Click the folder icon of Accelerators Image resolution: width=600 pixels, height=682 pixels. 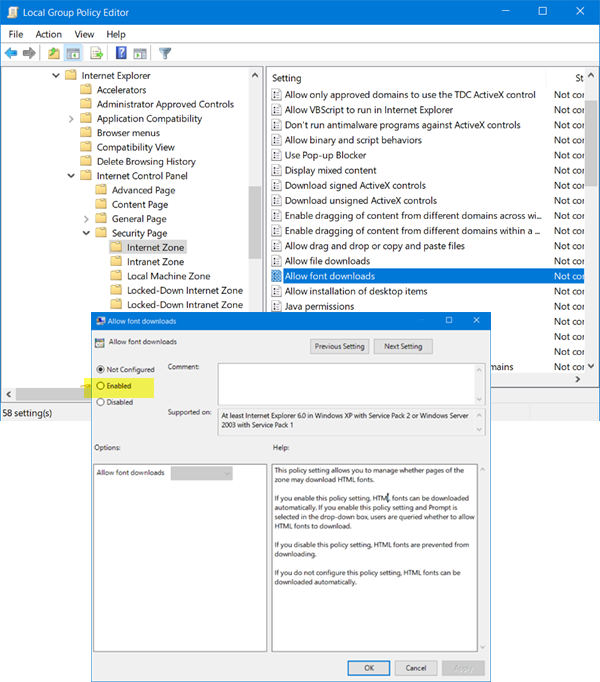[86, 90]
